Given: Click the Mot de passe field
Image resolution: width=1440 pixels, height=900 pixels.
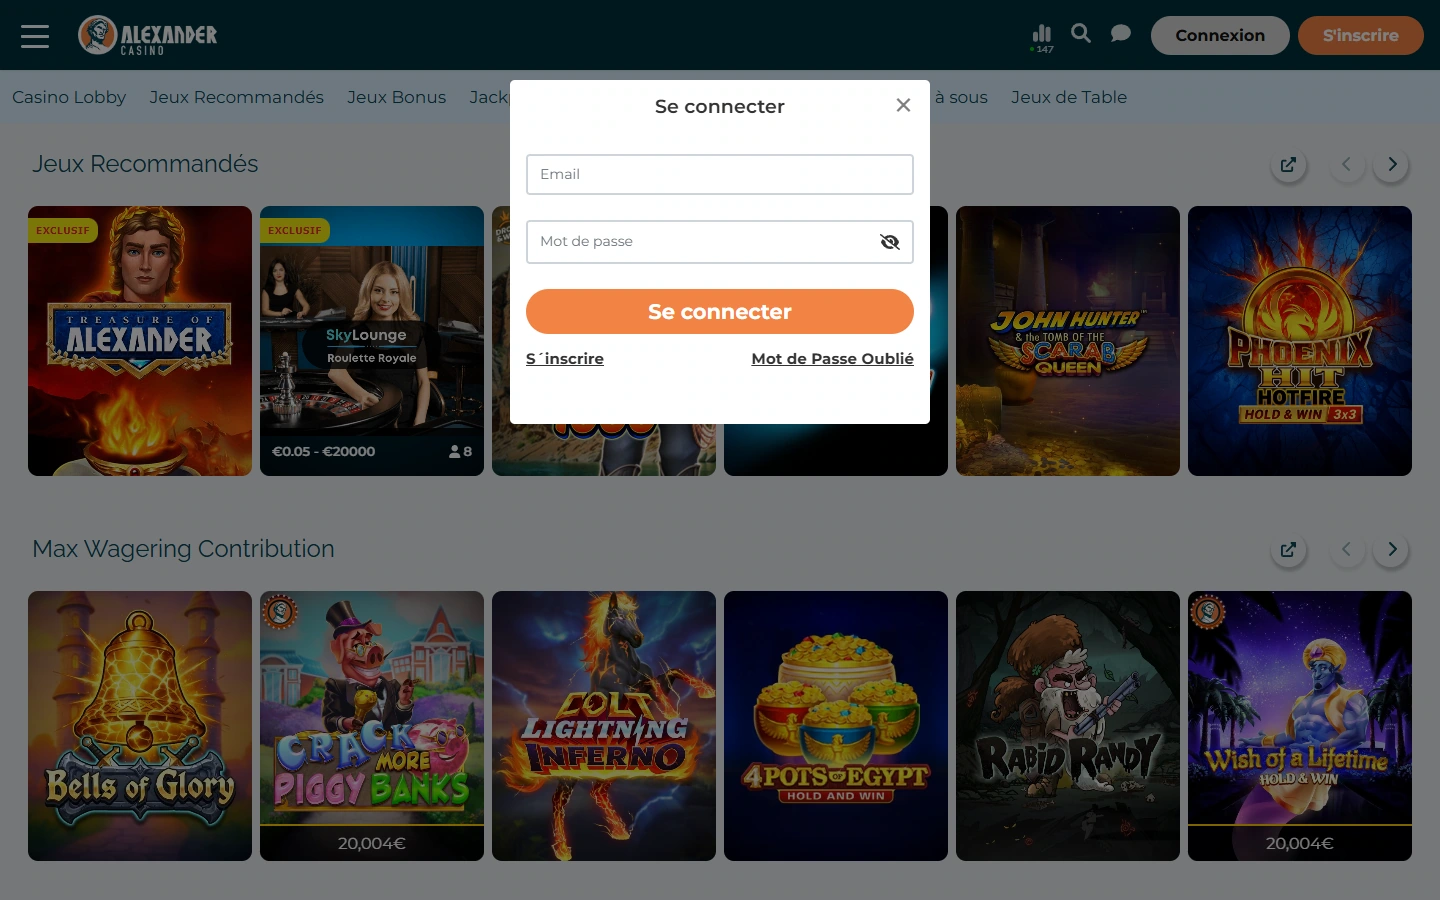Looking at the screenshot, I should 720,242.
